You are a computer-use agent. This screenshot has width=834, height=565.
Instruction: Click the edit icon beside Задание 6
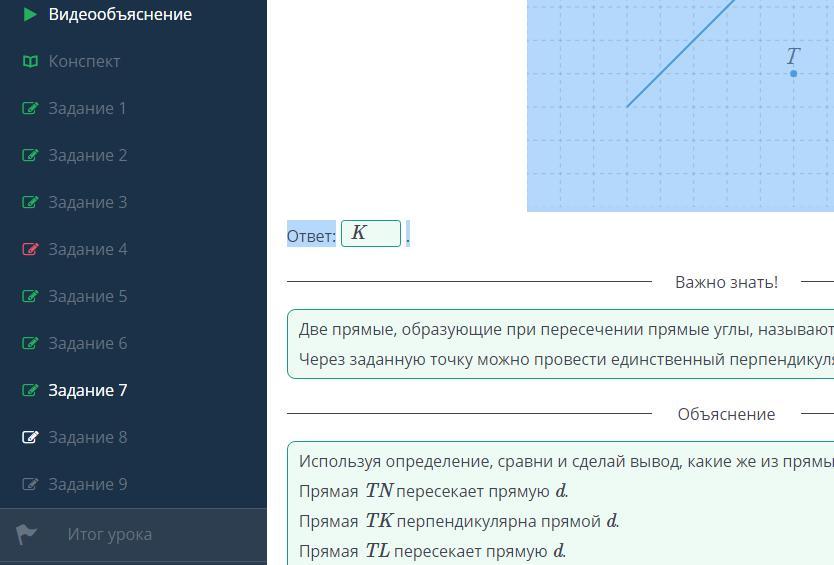[30, 343]
